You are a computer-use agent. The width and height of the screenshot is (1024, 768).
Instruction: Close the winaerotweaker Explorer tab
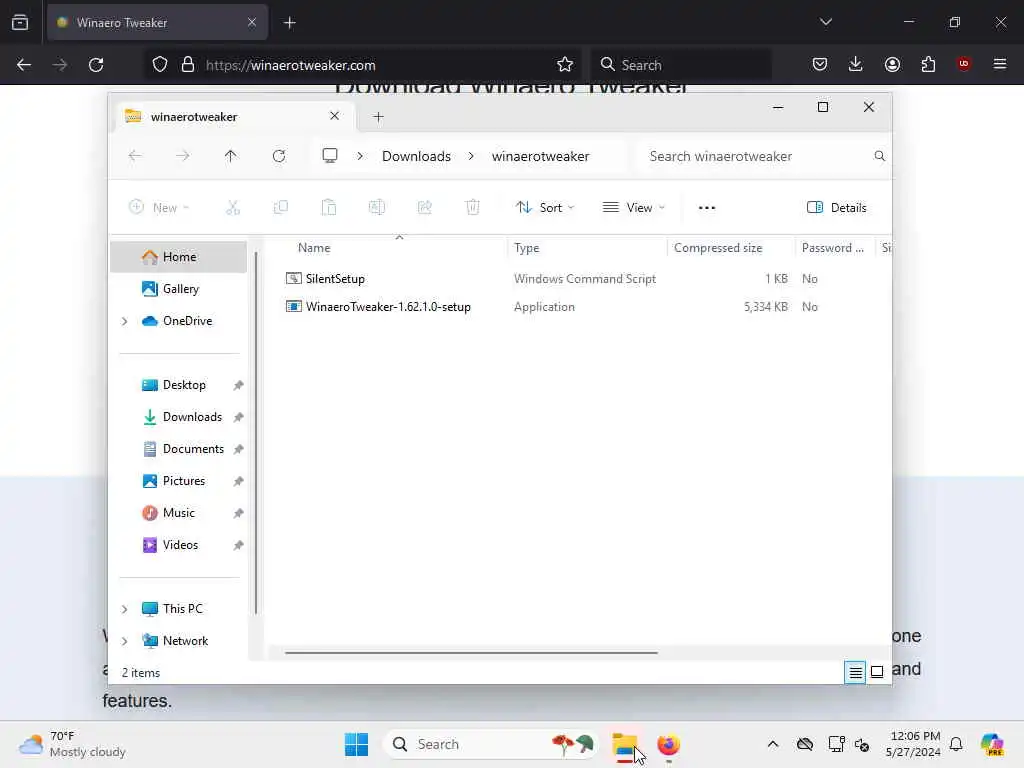334,116
